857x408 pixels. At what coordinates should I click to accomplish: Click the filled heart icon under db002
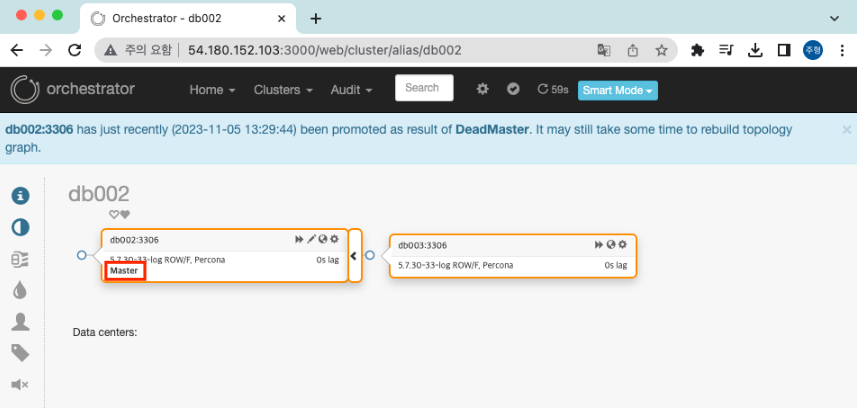pos(125,214)
